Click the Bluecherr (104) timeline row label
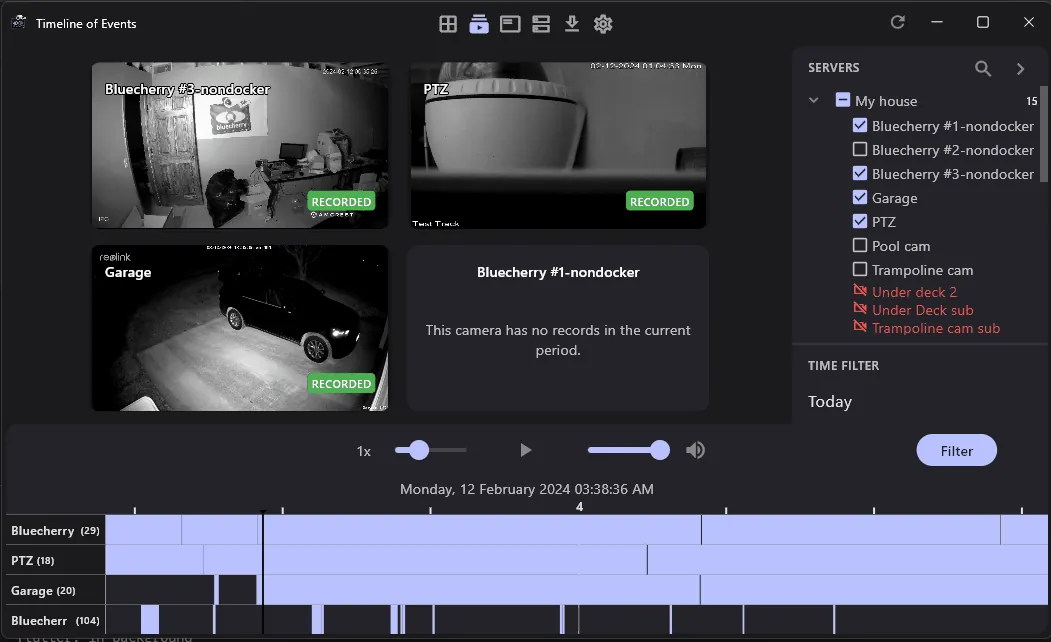Viewport: 1051px width, 642px height. 55,621
